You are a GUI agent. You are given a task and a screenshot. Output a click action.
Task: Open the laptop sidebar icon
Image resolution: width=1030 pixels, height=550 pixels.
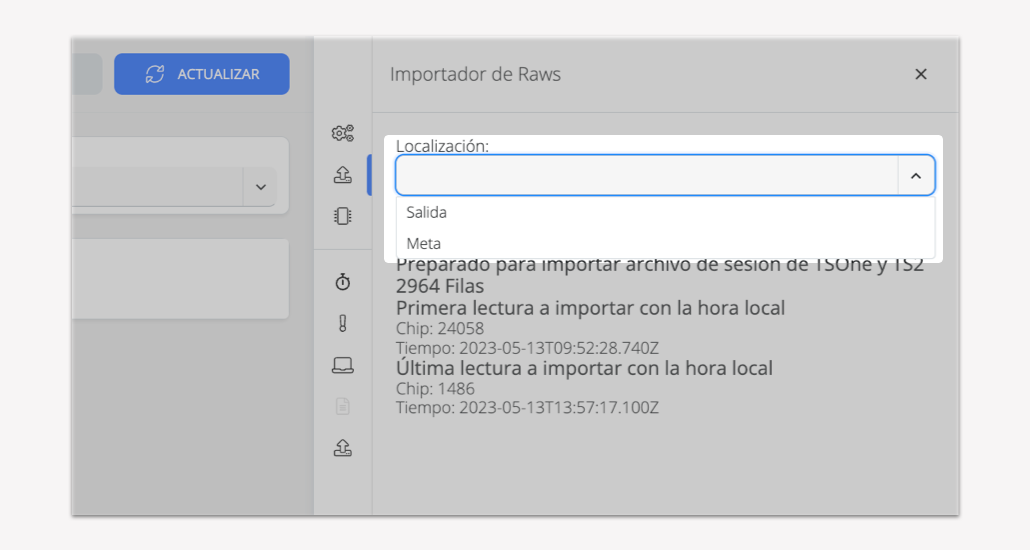342,365
